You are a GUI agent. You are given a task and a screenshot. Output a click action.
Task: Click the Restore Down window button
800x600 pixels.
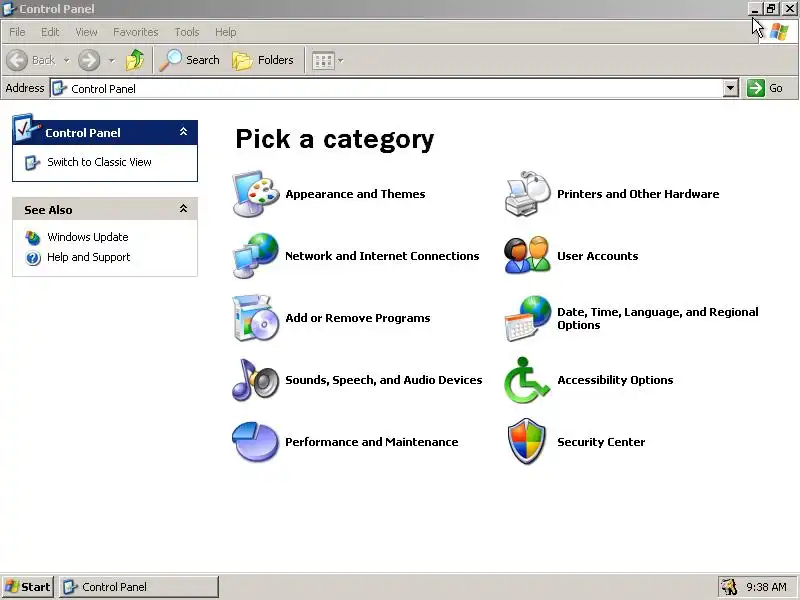(771, 9)
